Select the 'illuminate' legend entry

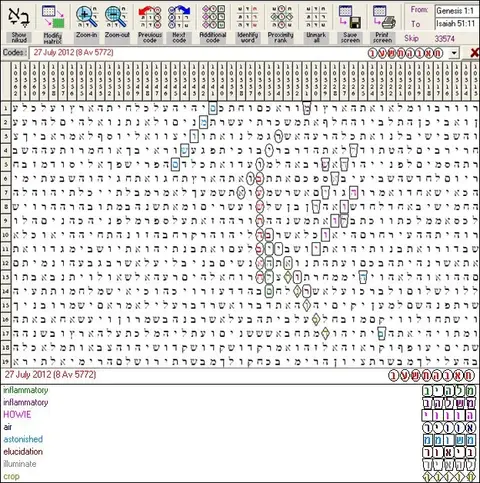pyautogui.click(x=20, y=464)
